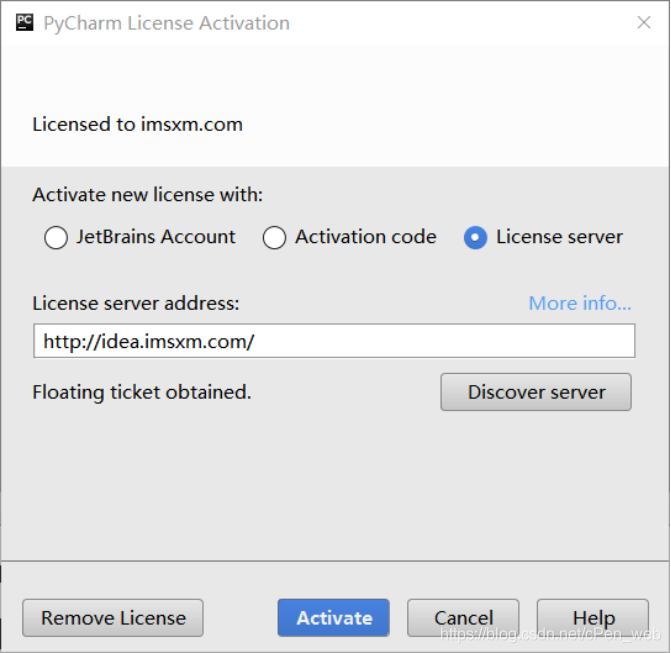Select the License server radio circle
Image resolution: width=671 pixels, height=653 pixels.
476,238
